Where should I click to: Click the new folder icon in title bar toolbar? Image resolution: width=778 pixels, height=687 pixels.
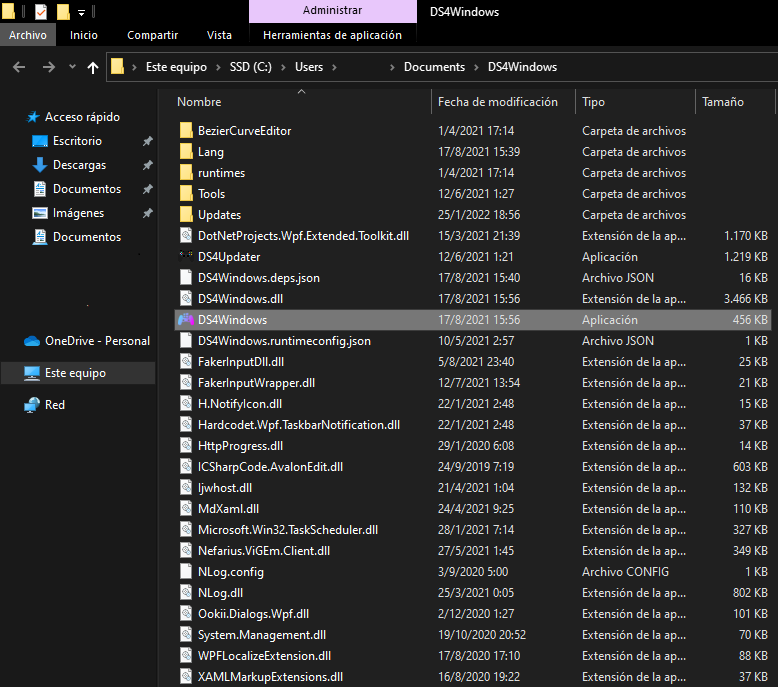pyautogui.click(x=63, y=11)
